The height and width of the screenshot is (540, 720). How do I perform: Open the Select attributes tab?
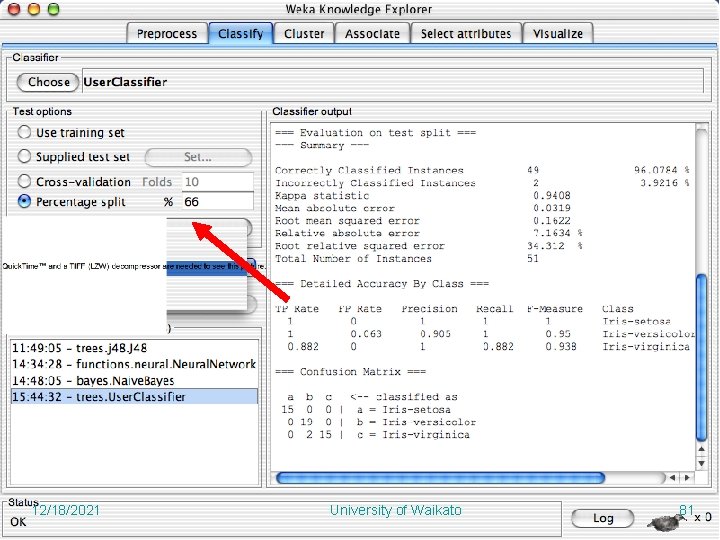466,34
